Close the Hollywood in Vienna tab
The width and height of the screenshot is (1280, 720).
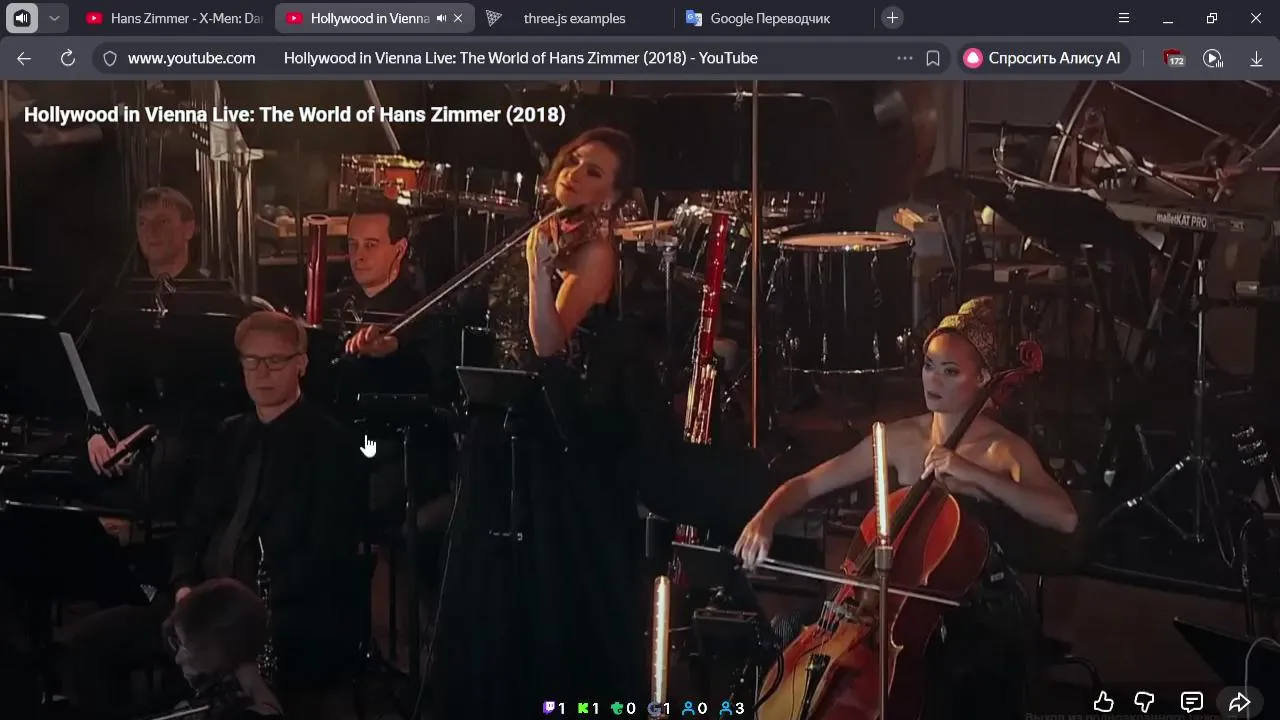[459, 18]
